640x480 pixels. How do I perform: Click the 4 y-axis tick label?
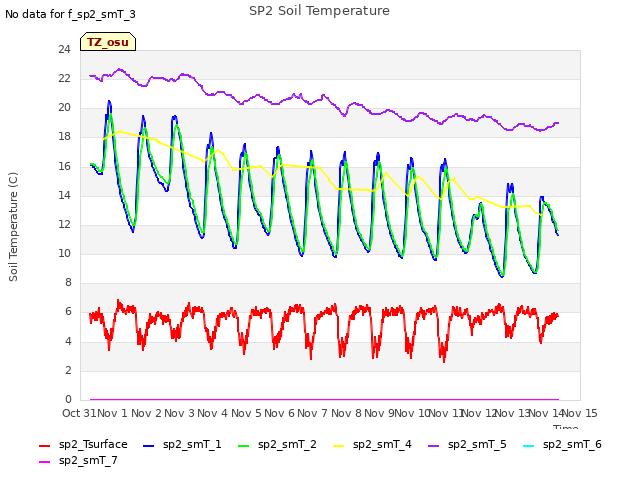pyautogui.click(x=68, y=341)
